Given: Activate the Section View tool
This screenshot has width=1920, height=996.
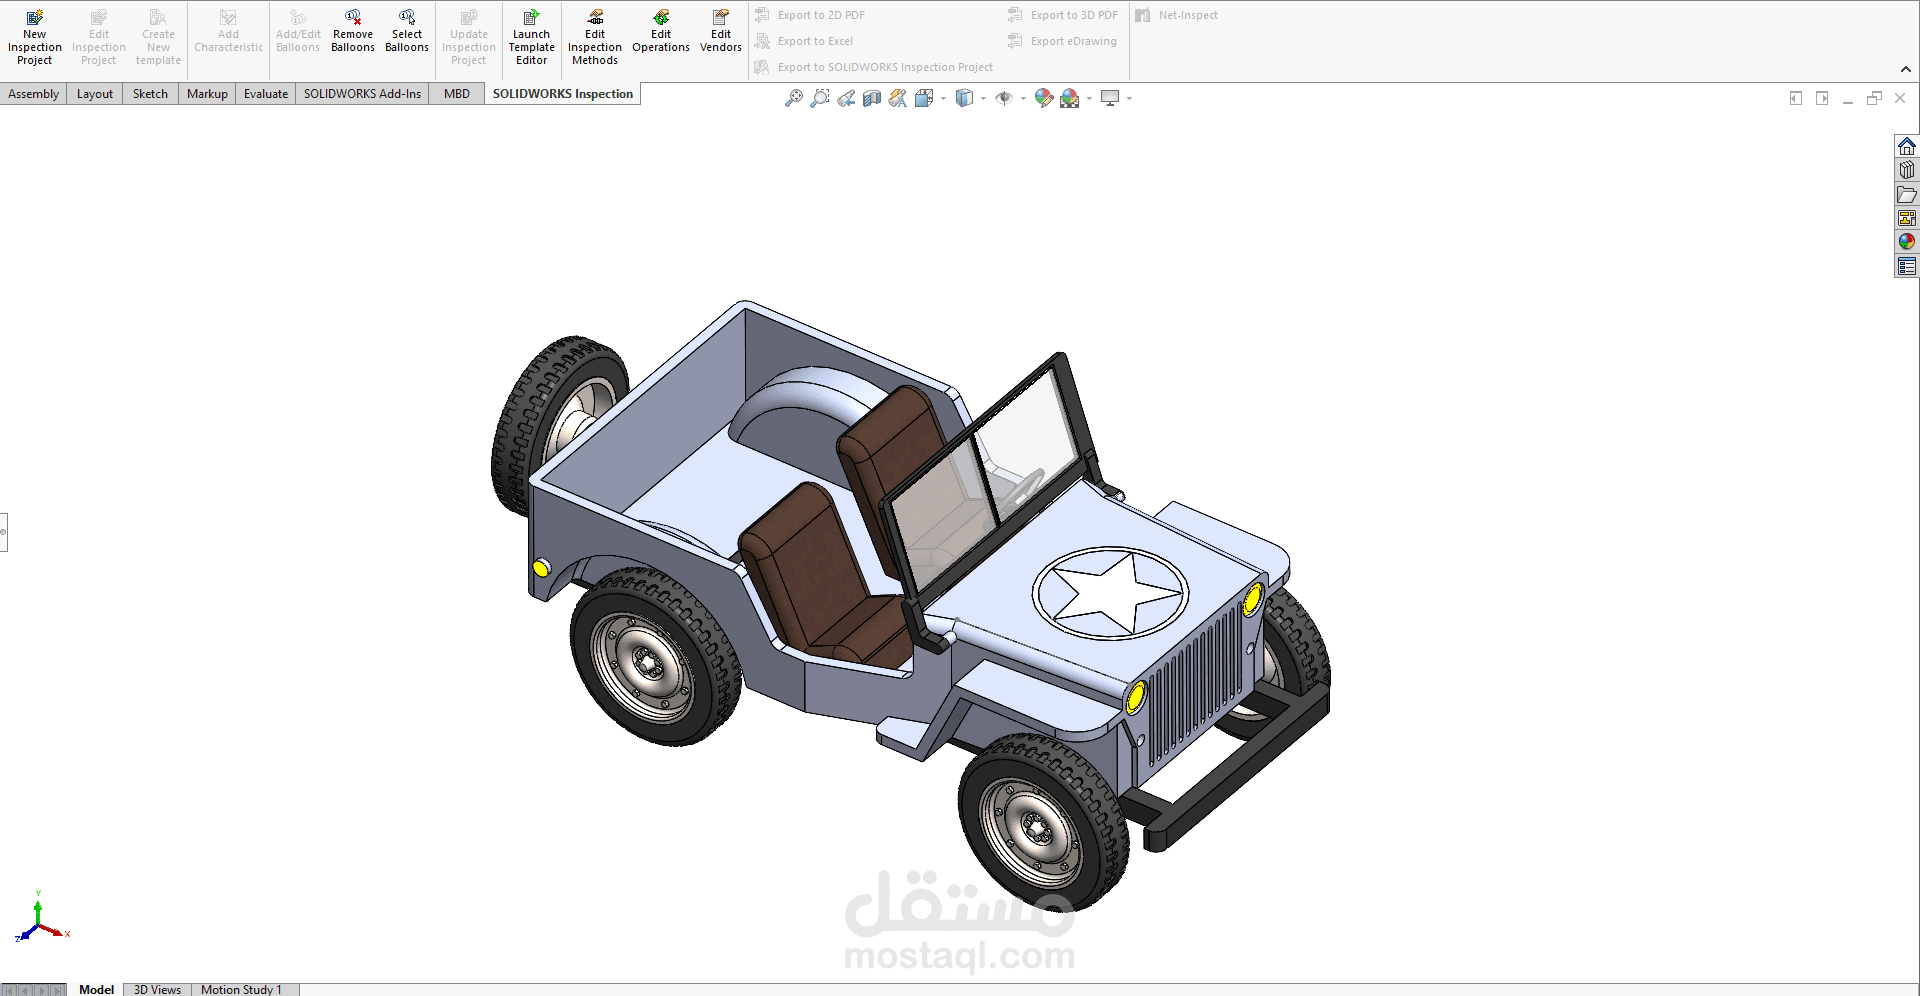Looking at the screenshot, I should [871, 98].
